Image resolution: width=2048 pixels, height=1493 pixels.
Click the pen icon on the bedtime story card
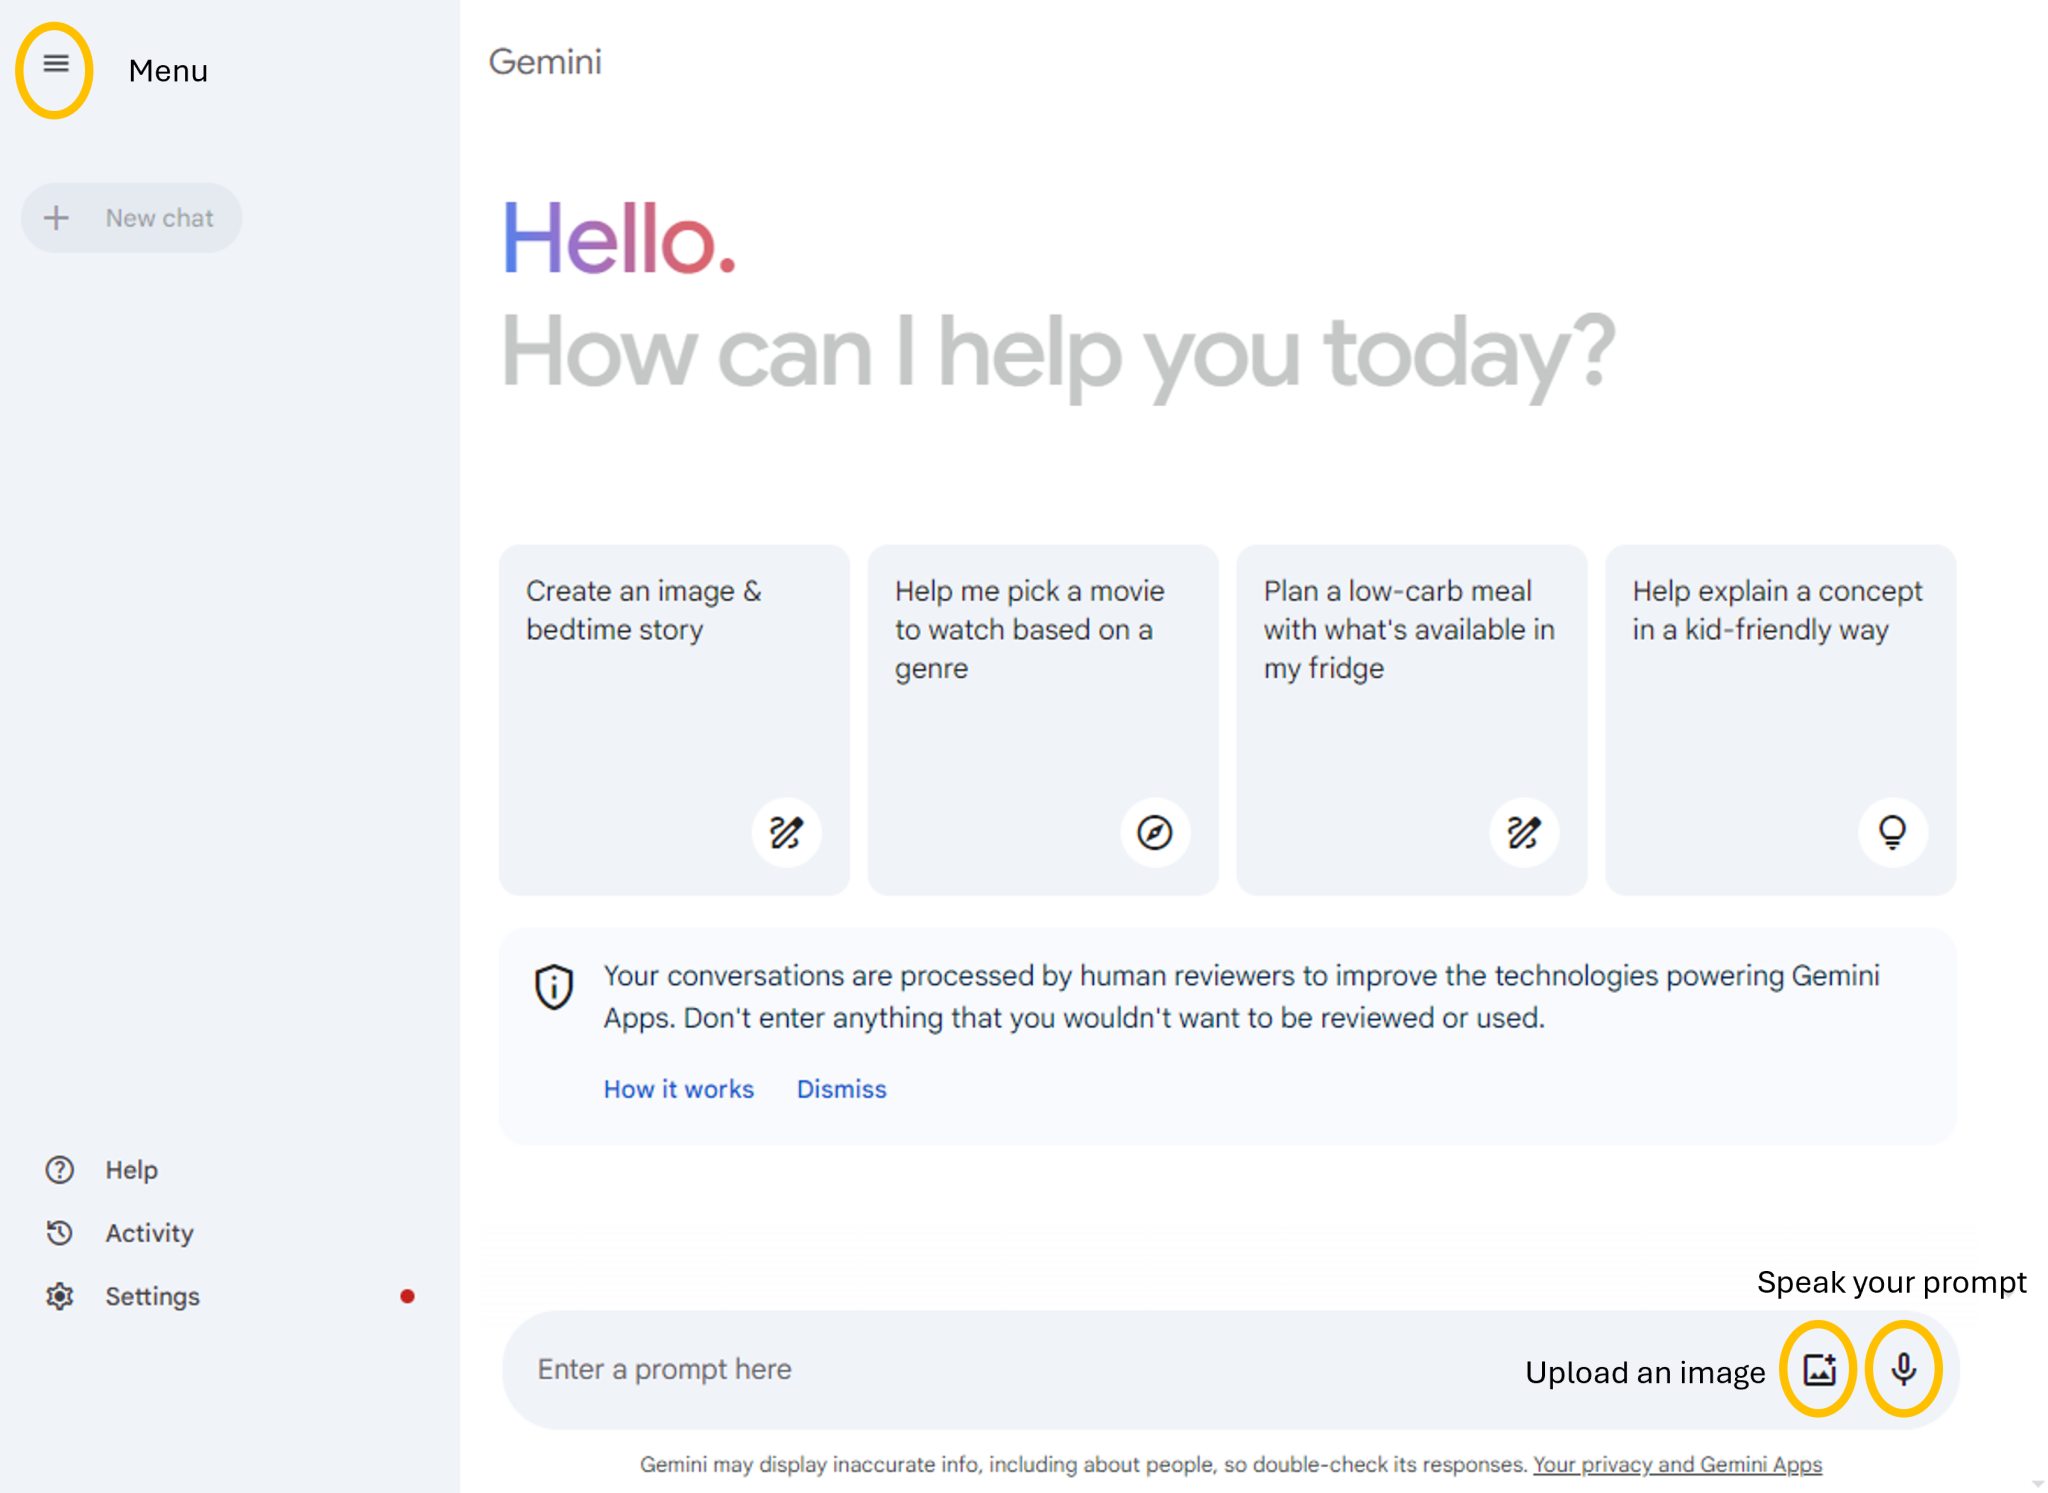point(786,832)
